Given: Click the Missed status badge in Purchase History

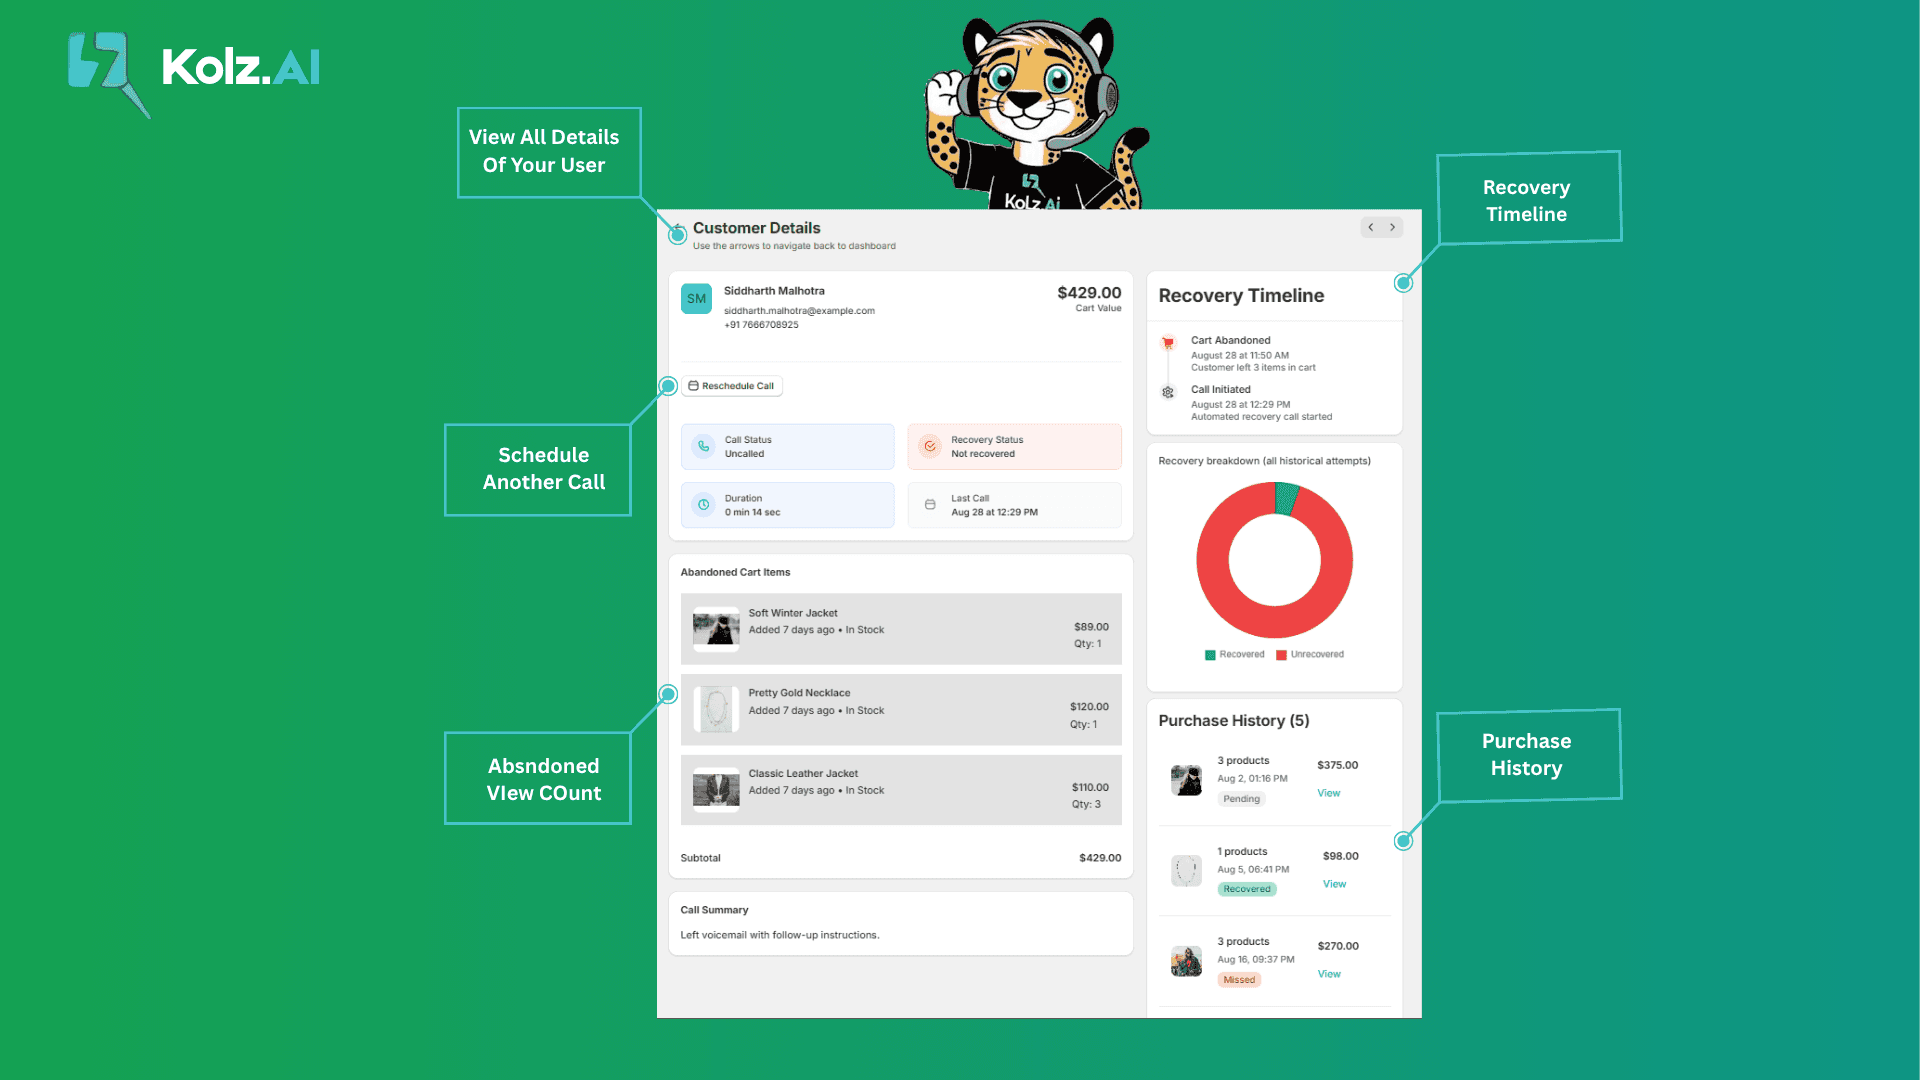Looking at the screenshot, I should click(1239, 979).
